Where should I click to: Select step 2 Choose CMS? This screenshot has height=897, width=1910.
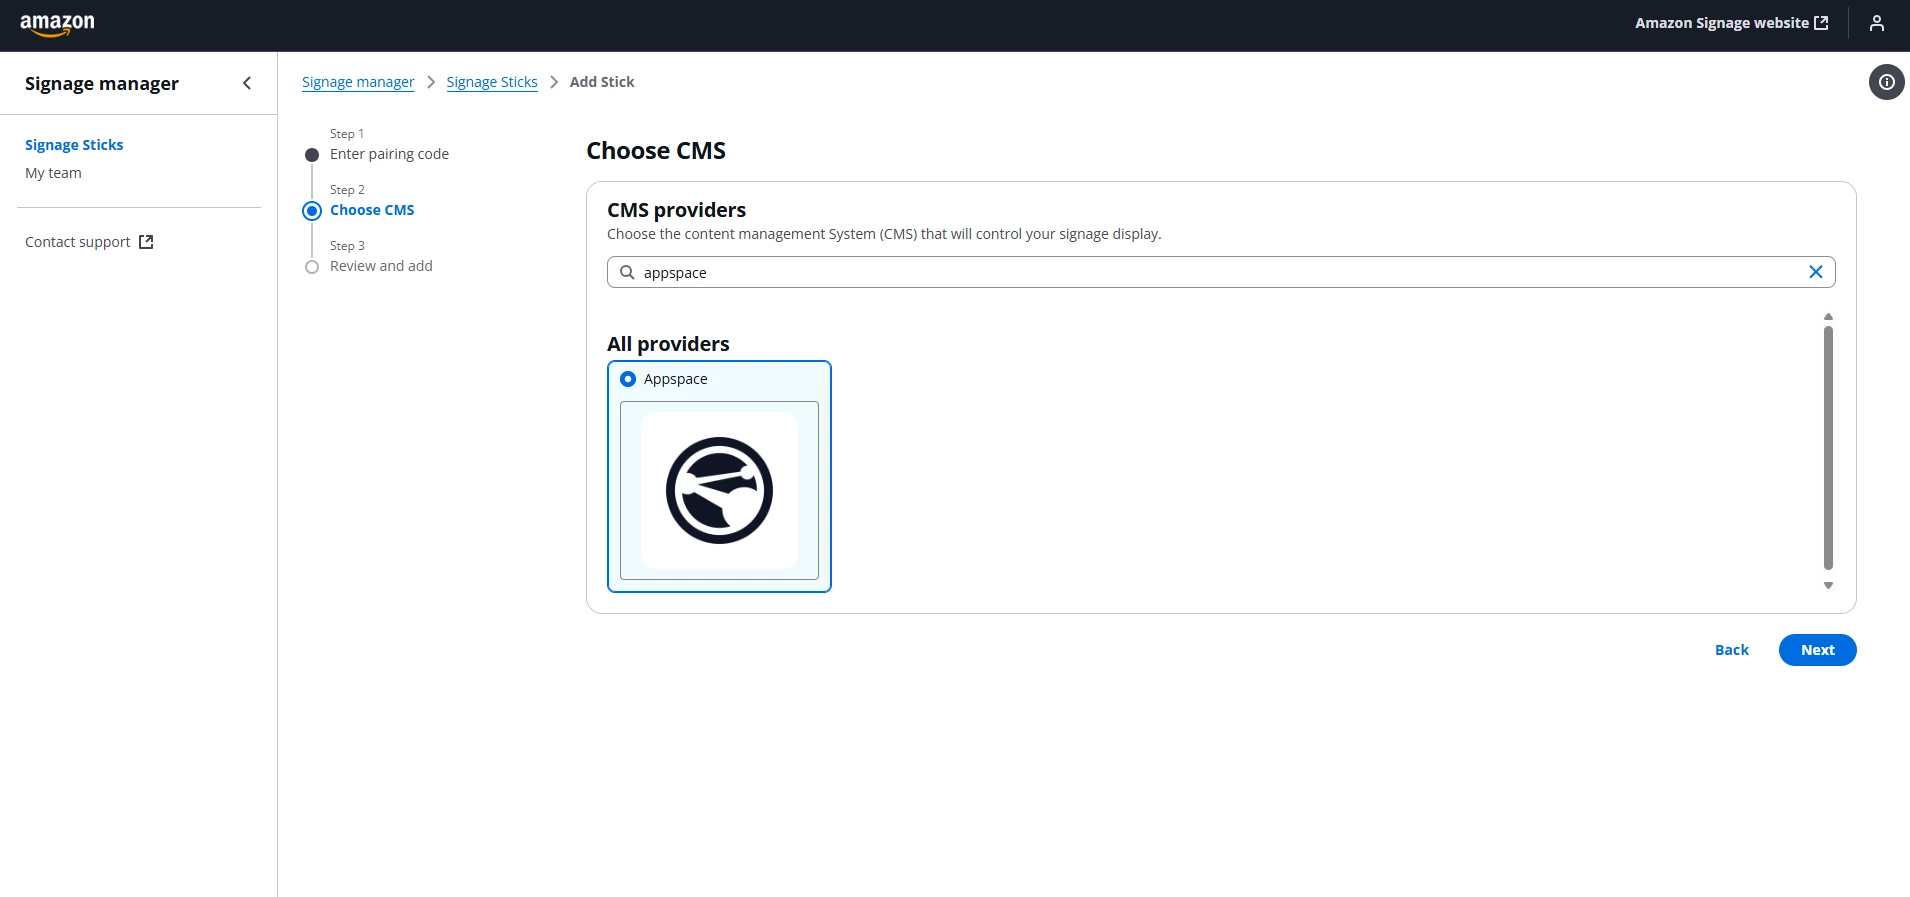(372, 210)
